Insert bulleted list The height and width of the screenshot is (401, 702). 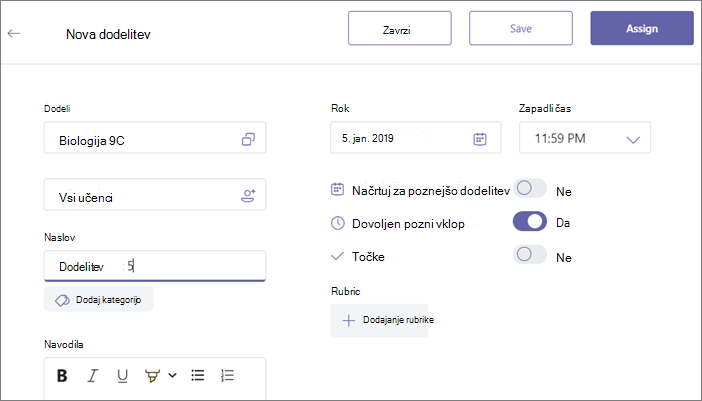pyautogui.click(x=197, y=375)
